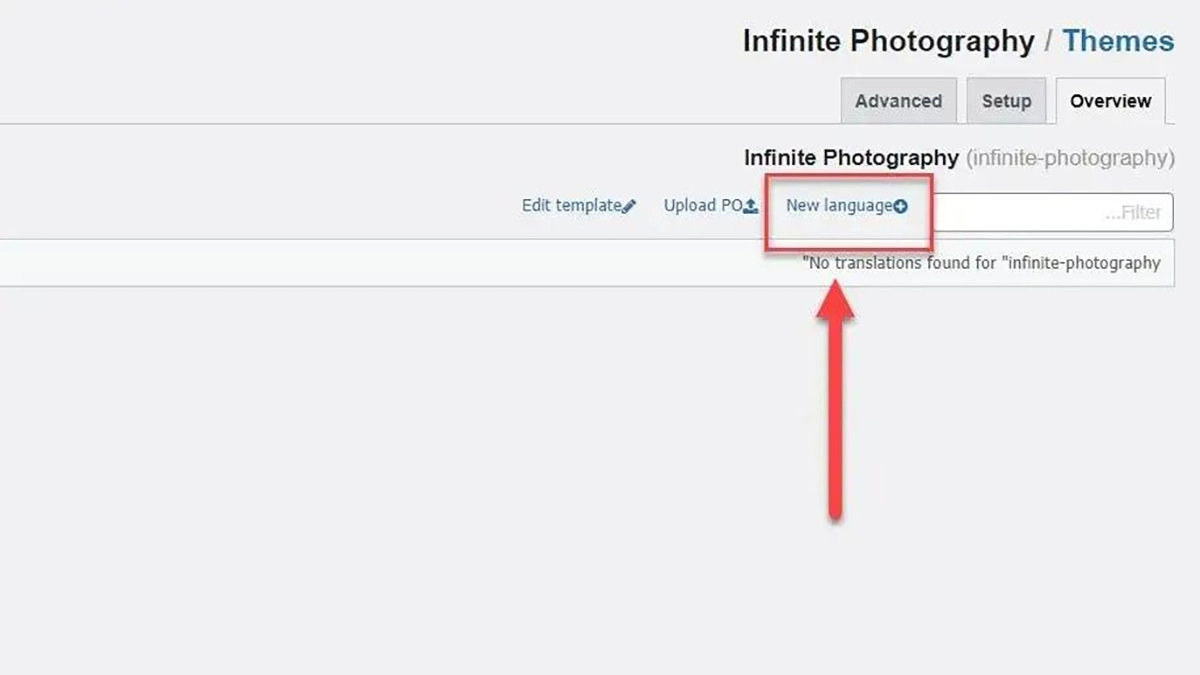This screenshot has width=1200, height=675.
Task: Click the large Infinite Photography page title
Action: 888,42
